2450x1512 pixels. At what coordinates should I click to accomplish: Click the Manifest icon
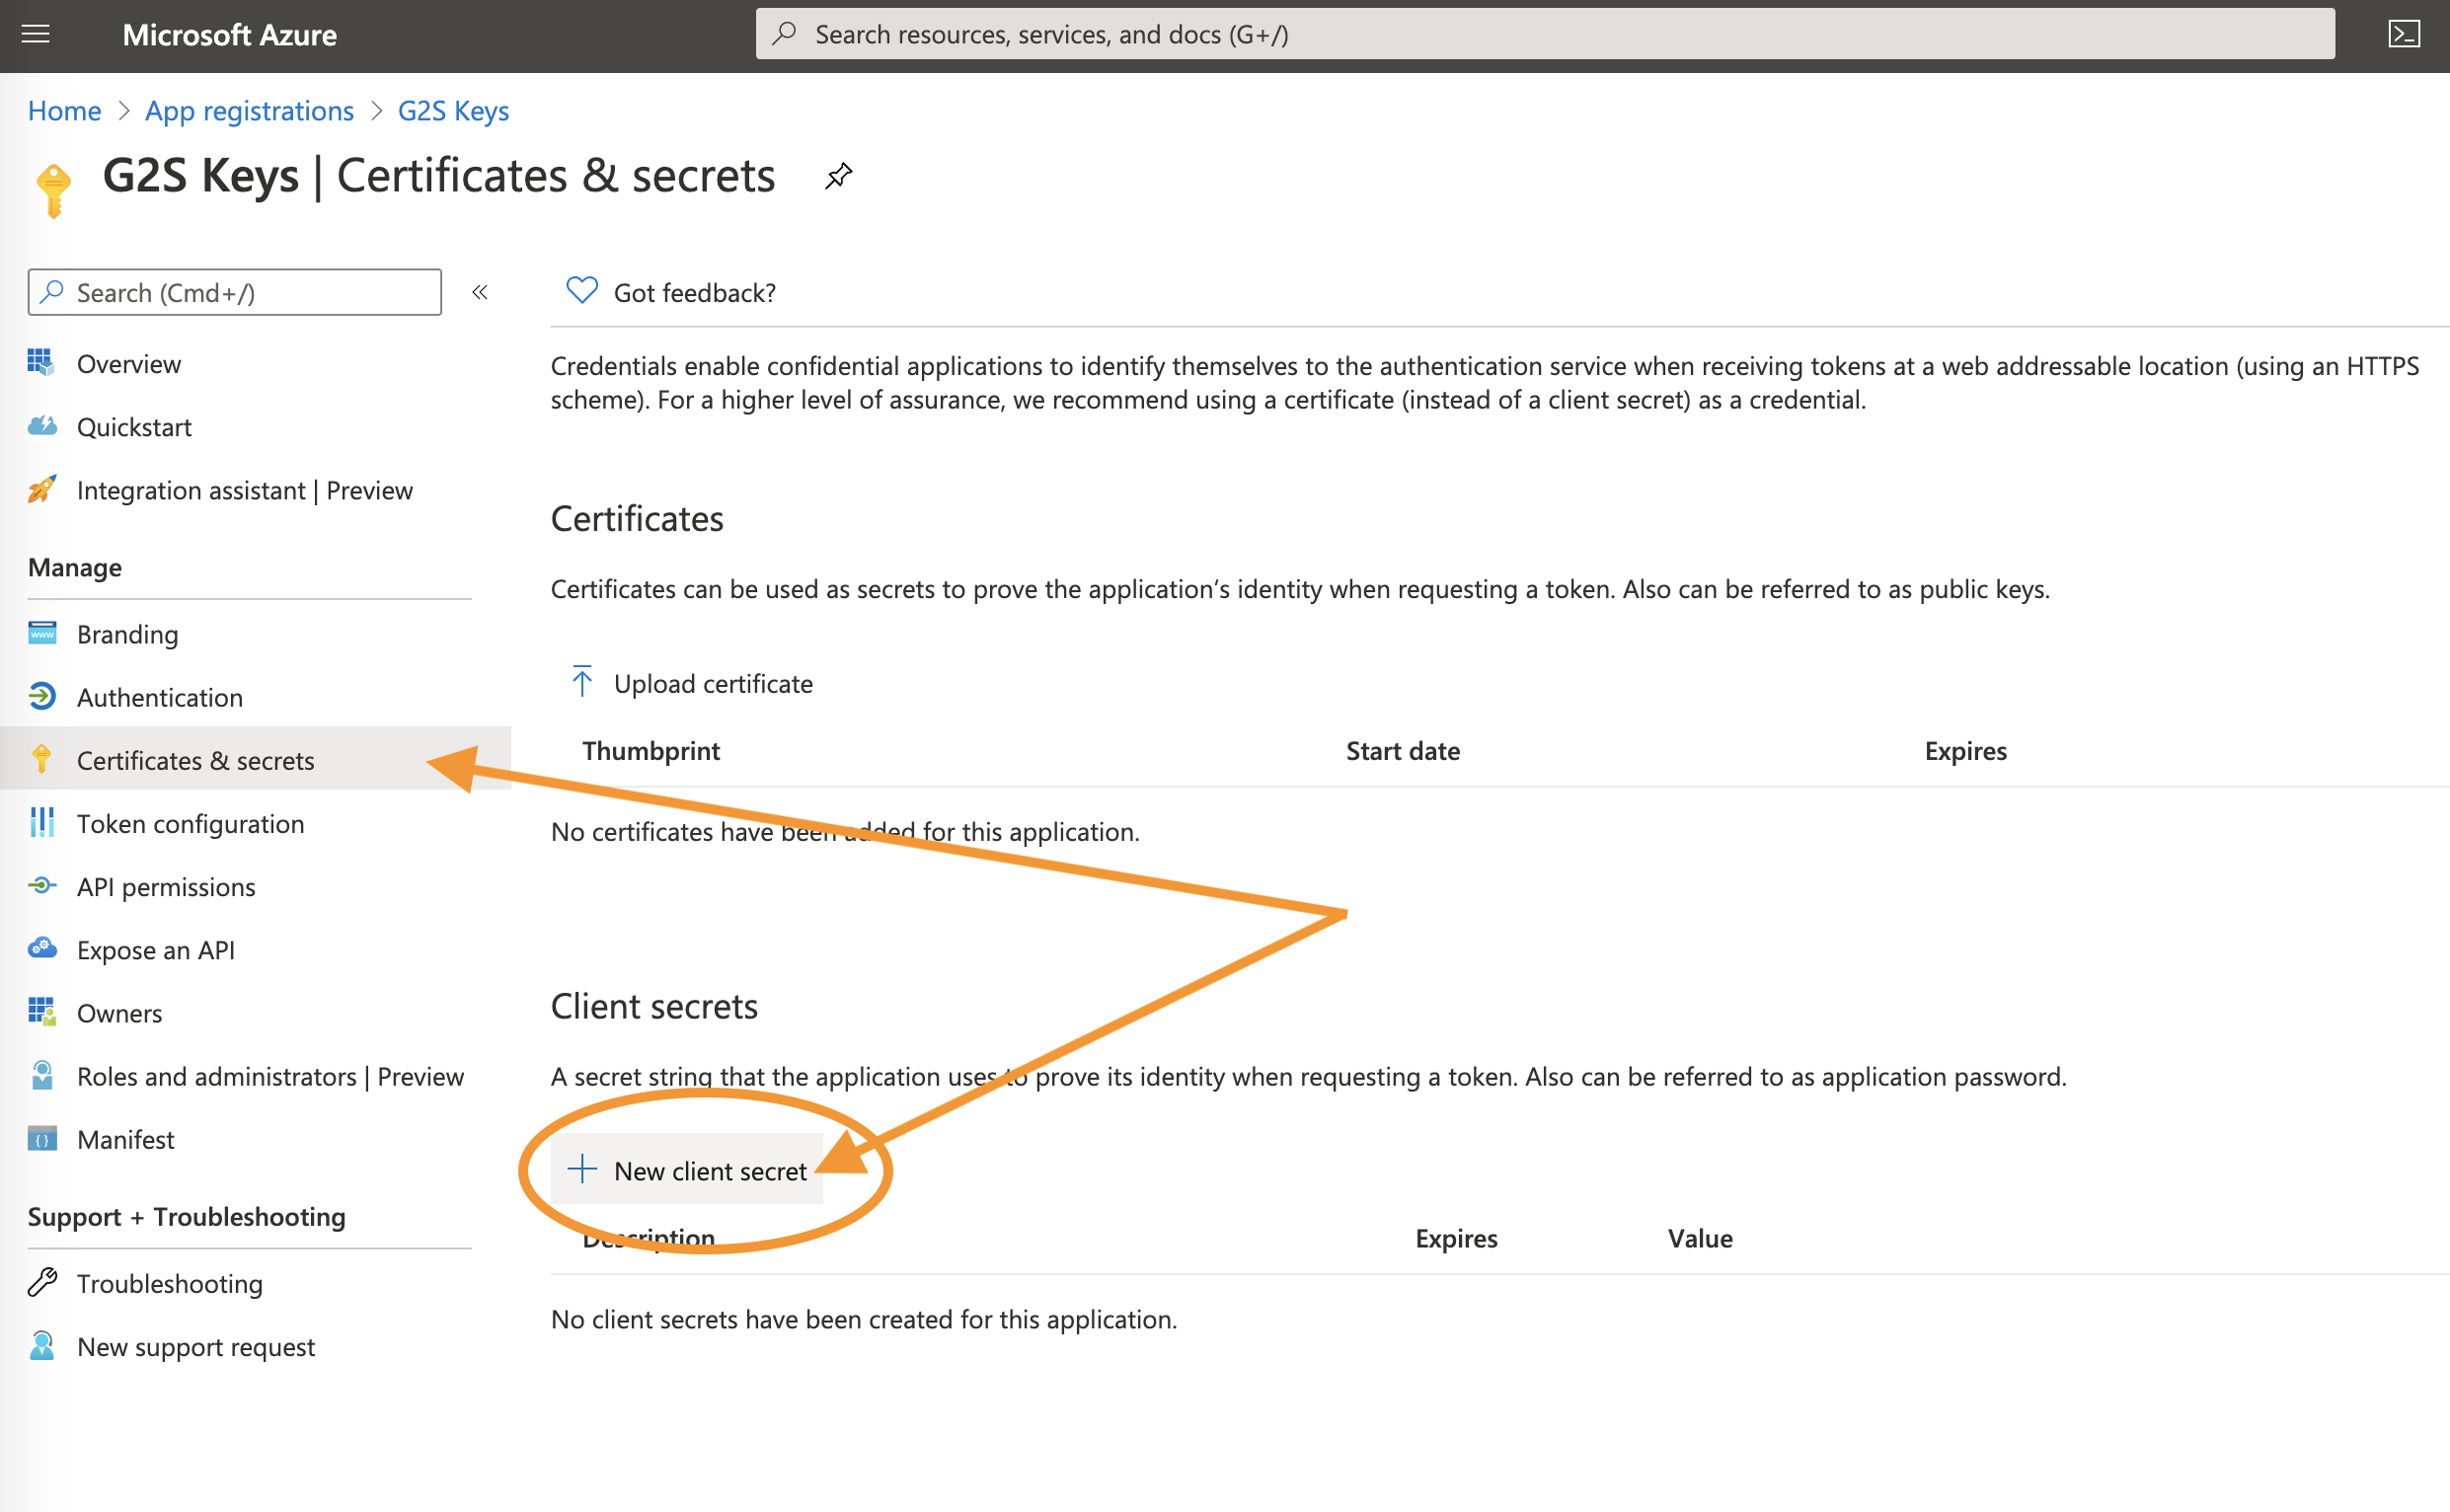[42, 1139]
